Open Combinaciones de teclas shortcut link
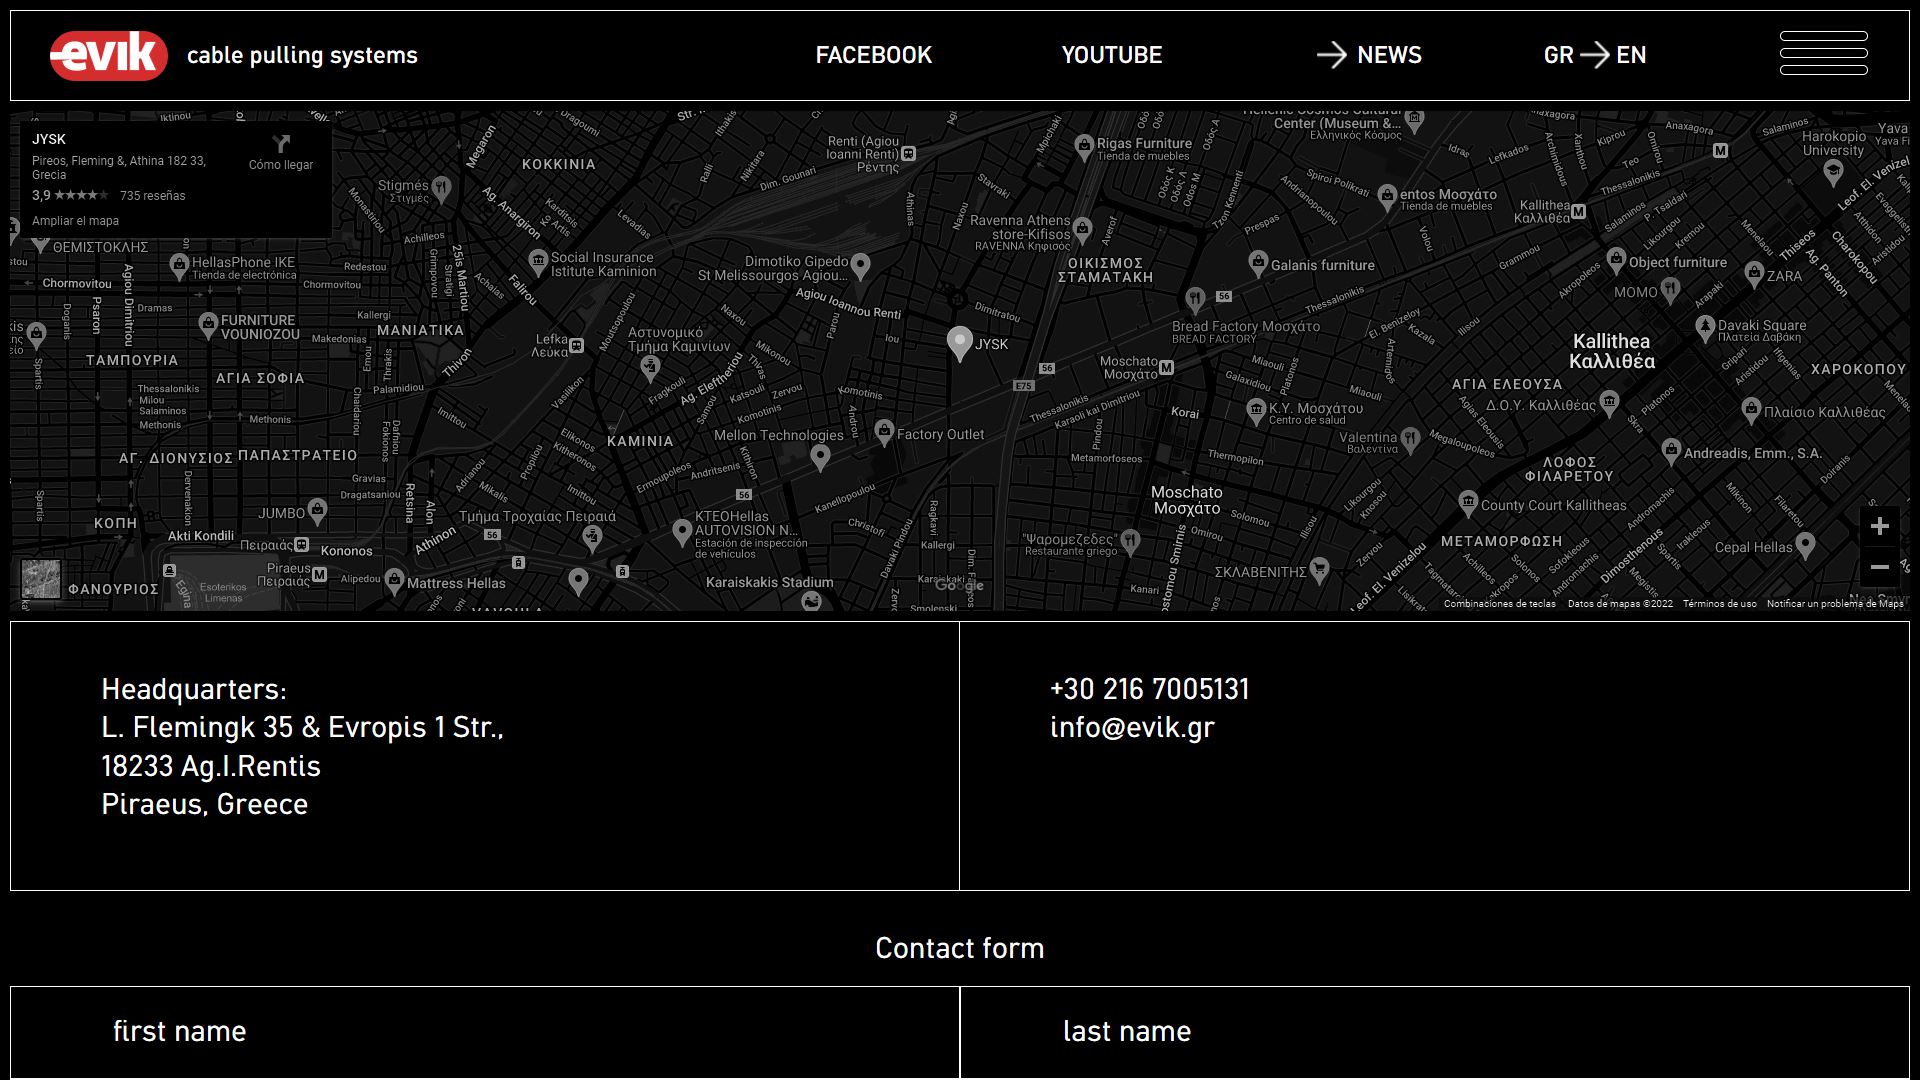 [x=1499, y=604]
